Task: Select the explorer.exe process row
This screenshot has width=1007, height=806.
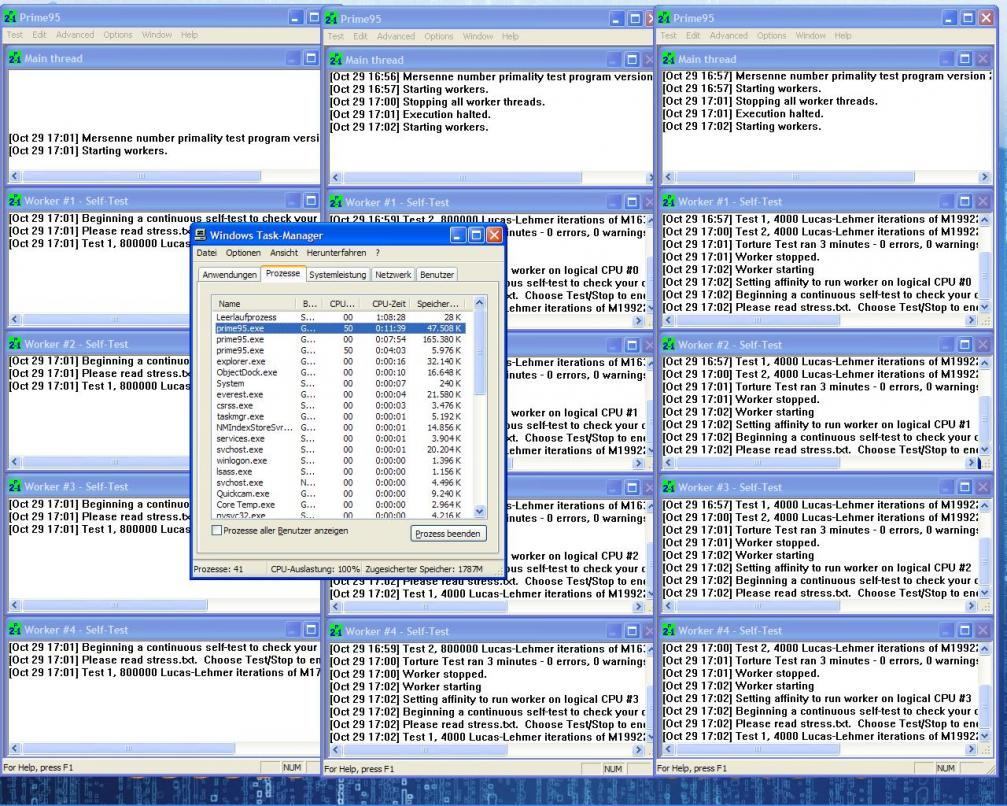Action: 338,362
